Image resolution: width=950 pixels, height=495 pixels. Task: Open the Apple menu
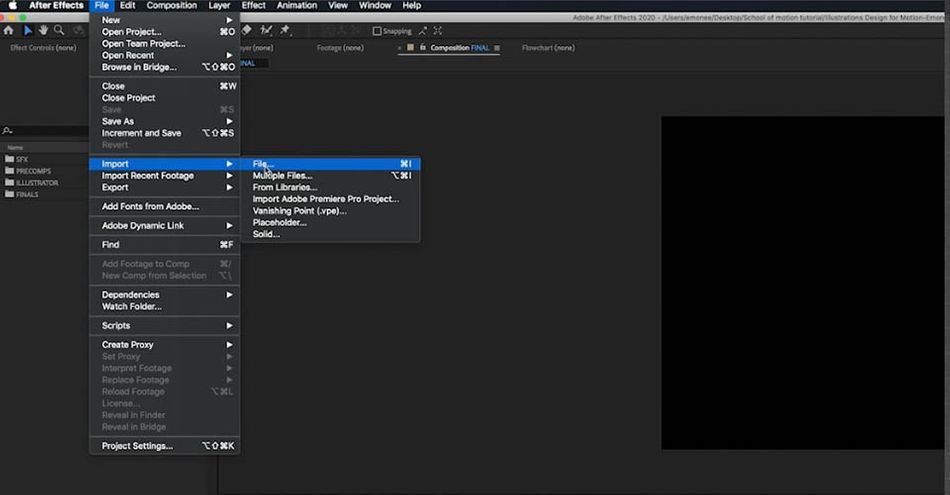(13, 5)
